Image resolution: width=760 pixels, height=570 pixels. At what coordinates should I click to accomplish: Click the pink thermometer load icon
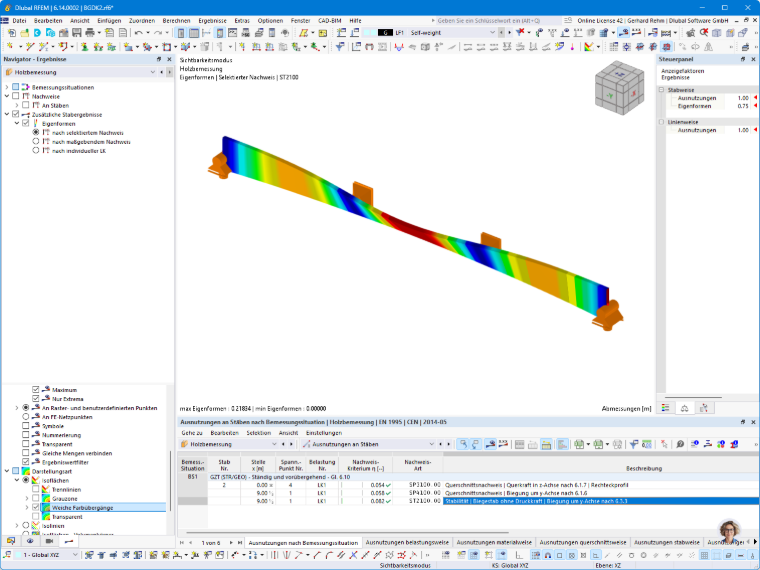coord(572,47)
